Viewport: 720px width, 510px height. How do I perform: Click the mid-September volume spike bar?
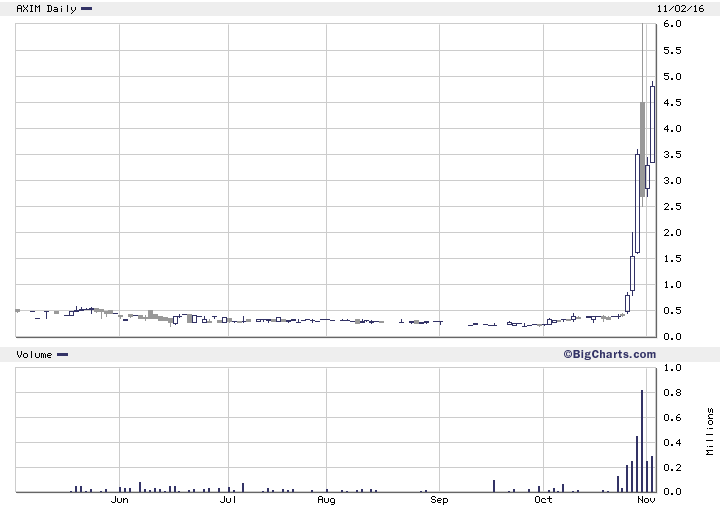tap(494, 486)
